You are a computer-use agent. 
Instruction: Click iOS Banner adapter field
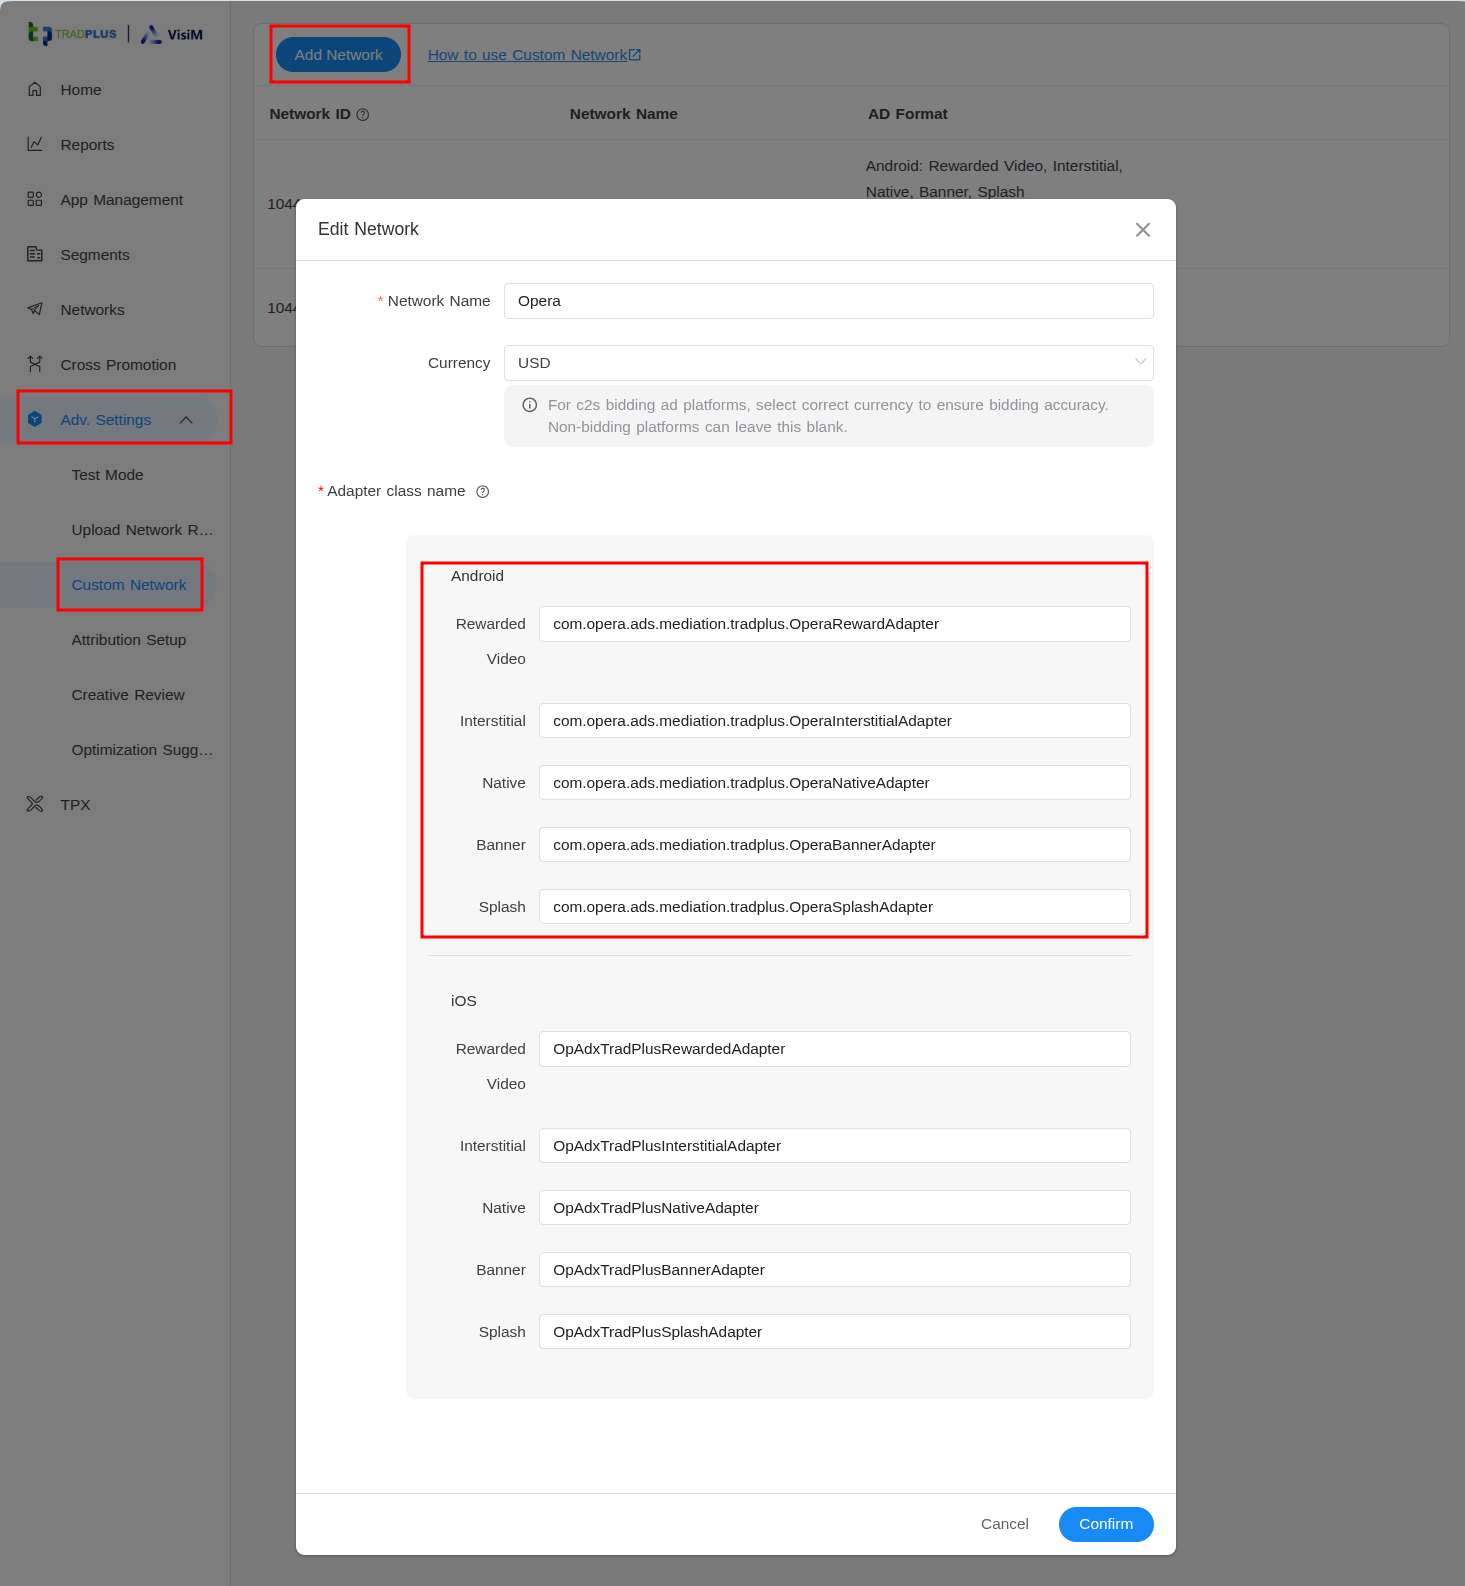tap(835, 1270)
